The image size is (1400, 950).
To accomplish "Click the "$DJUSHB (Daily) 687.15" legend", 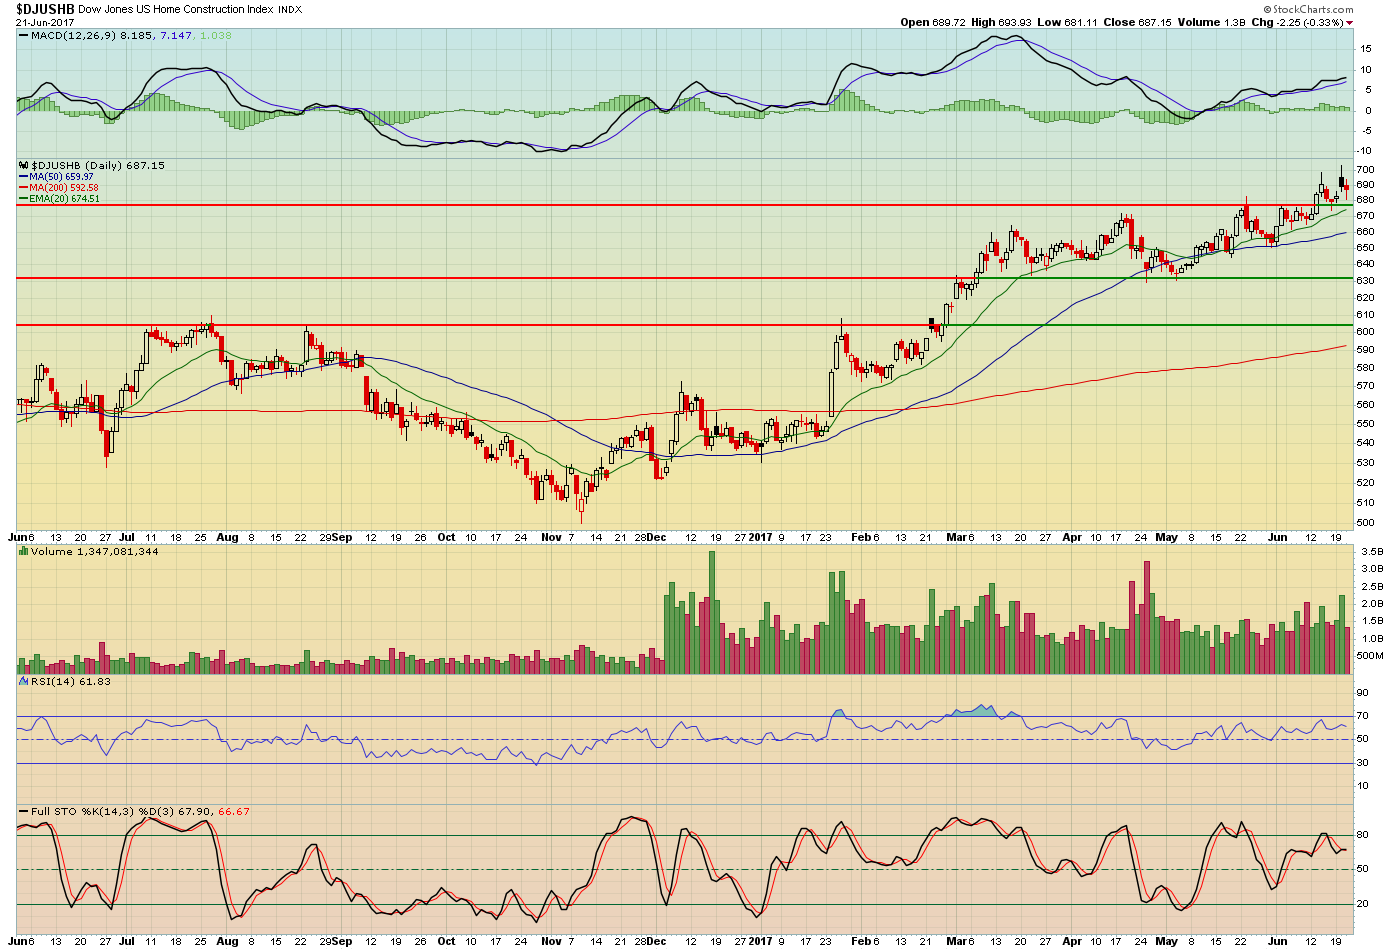I will (x=98, y=165).
